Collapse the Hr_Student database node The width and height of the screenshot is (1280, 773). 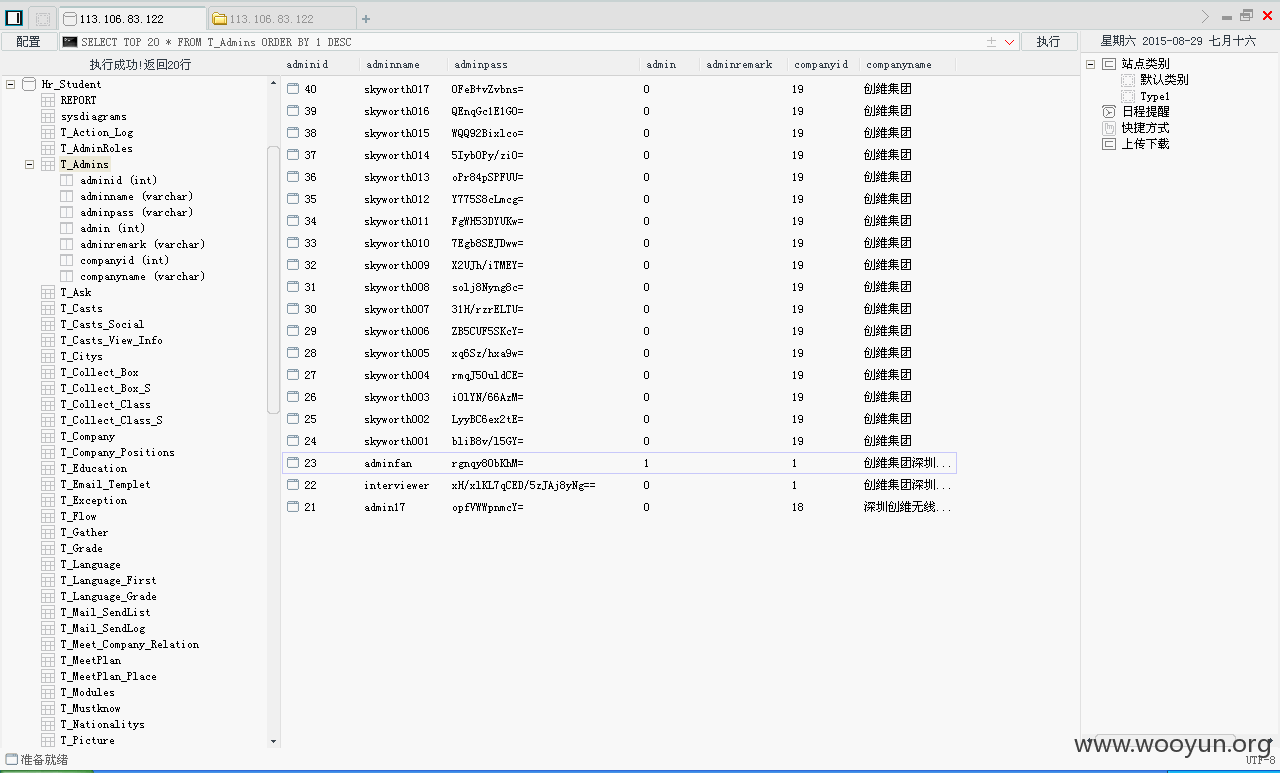pyautogui.click(x=10, y=84)
